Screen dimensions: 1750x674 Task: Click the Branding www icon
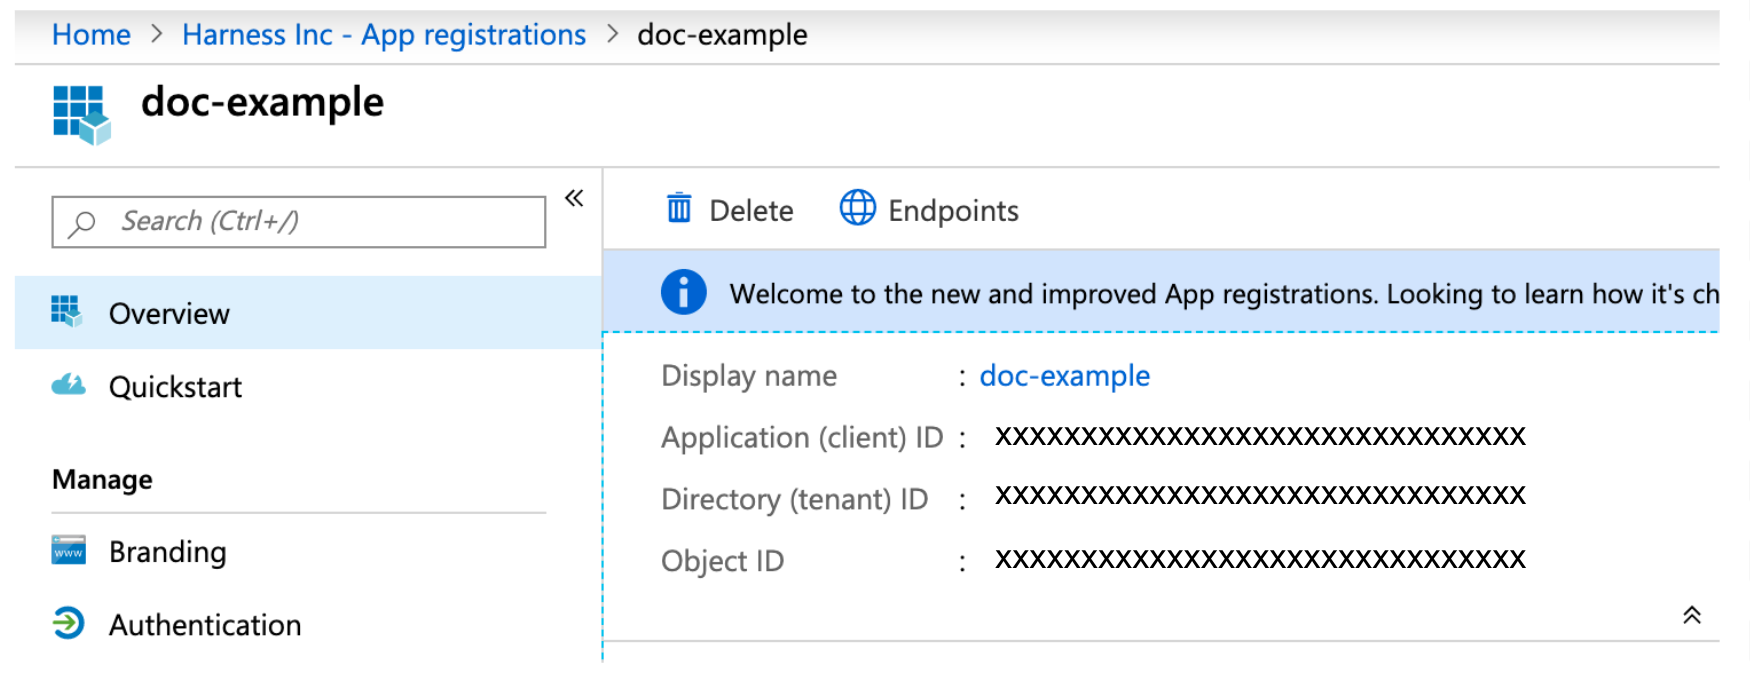(68, 551)
